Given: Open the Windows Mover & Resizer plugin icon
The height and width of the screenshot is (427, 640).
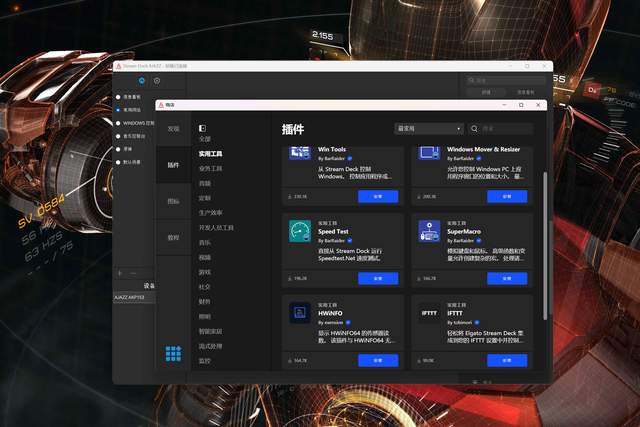Looking at the screenshot, I should pyautogui.click(x=429, y=153).
